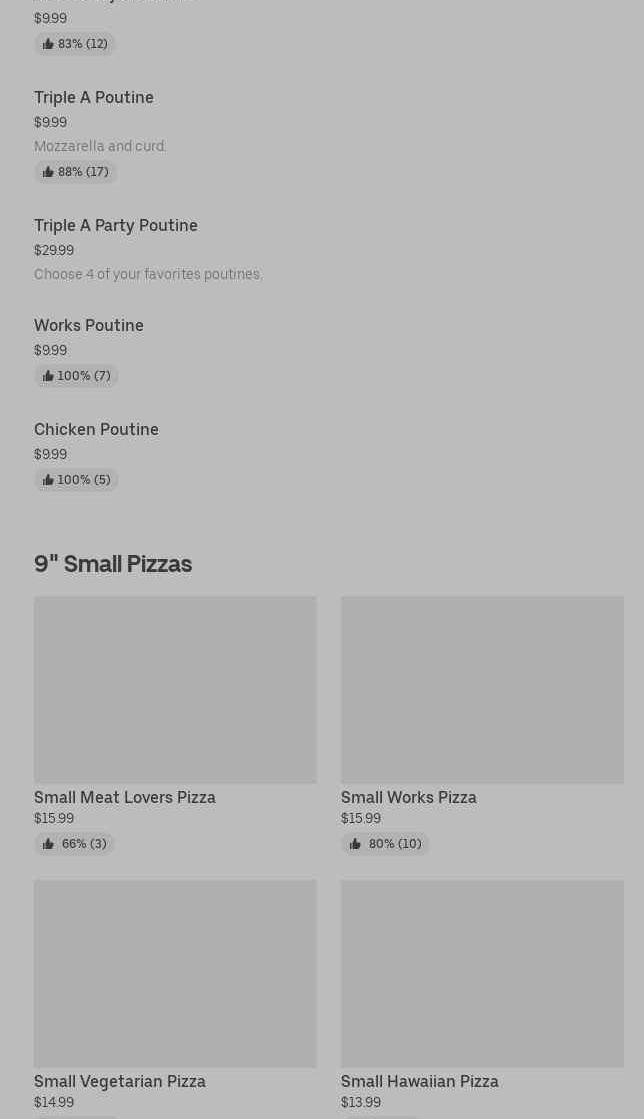Click thumbs-up icon on Small Meat Lovers Pizza
The width and height of the screenshot is (644, 1119).
tap(48, 844)
